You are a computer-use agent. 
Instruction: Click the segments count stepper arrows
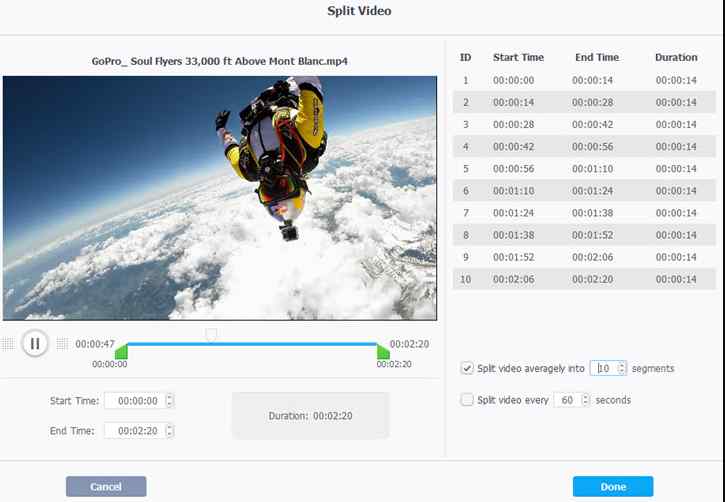click(x=622, y=368)
